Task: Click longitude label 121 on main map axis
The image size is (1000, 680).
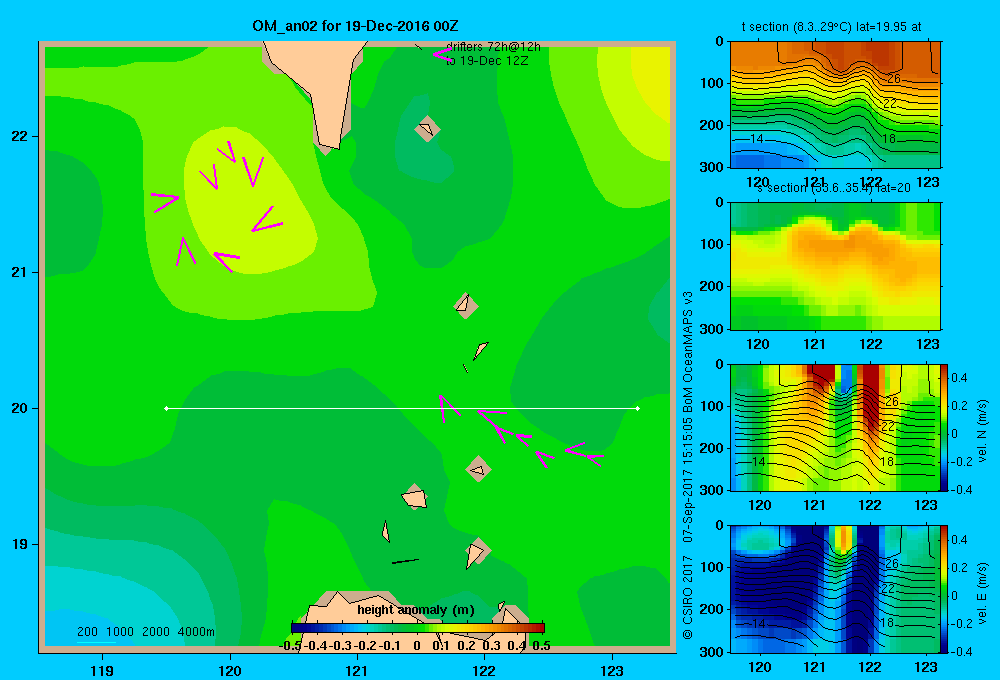Action: (357, 671)
